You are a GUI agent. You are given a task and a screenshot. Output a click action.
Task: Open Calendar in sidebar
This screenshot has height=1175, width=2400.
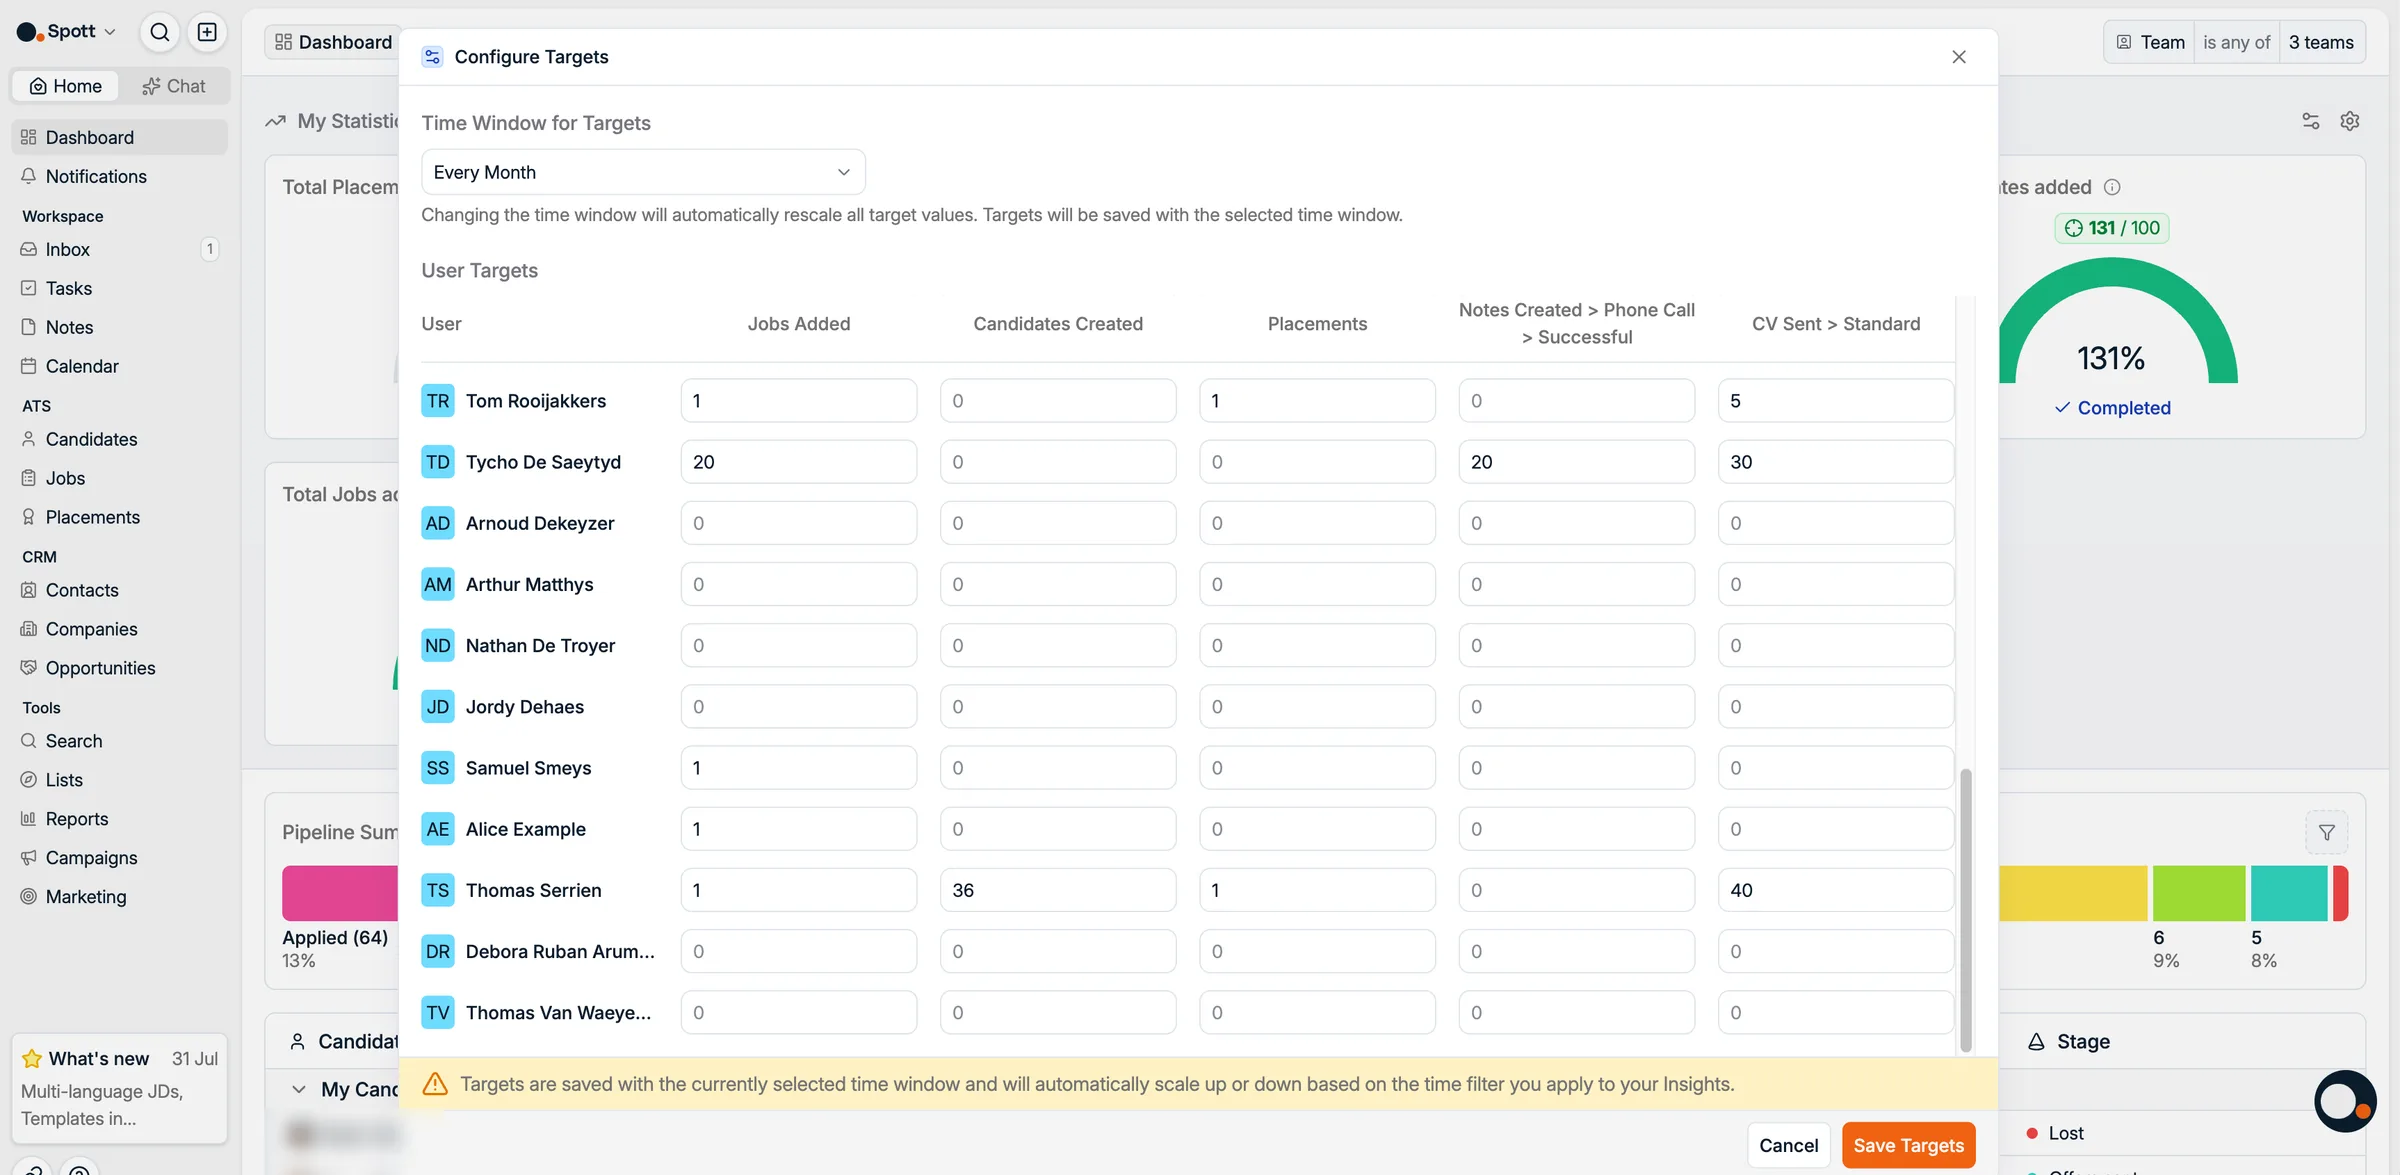[x=119, y=366]
